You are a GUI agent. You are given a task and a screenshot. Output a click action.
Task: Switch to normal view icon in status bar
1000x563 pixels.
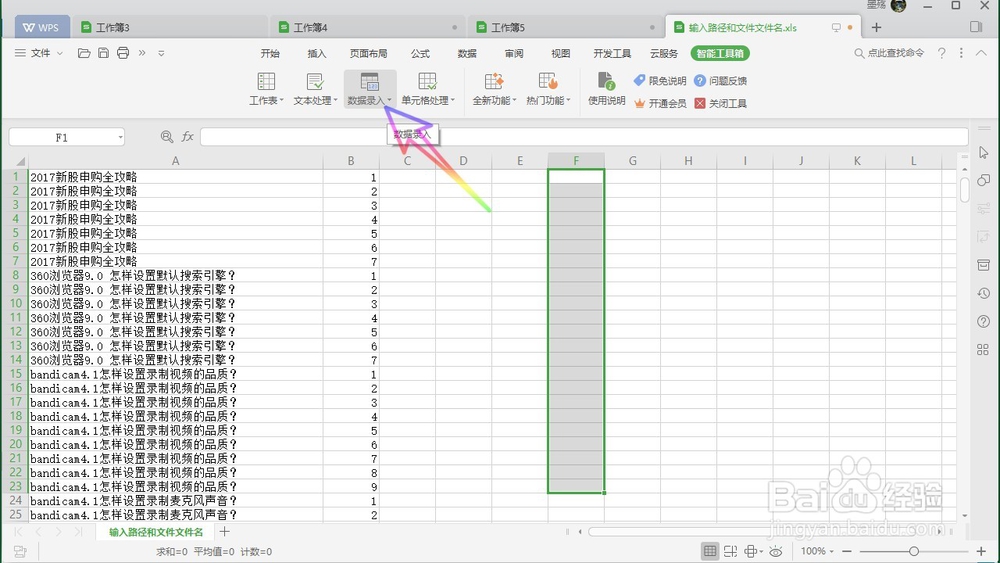(709, 551)
